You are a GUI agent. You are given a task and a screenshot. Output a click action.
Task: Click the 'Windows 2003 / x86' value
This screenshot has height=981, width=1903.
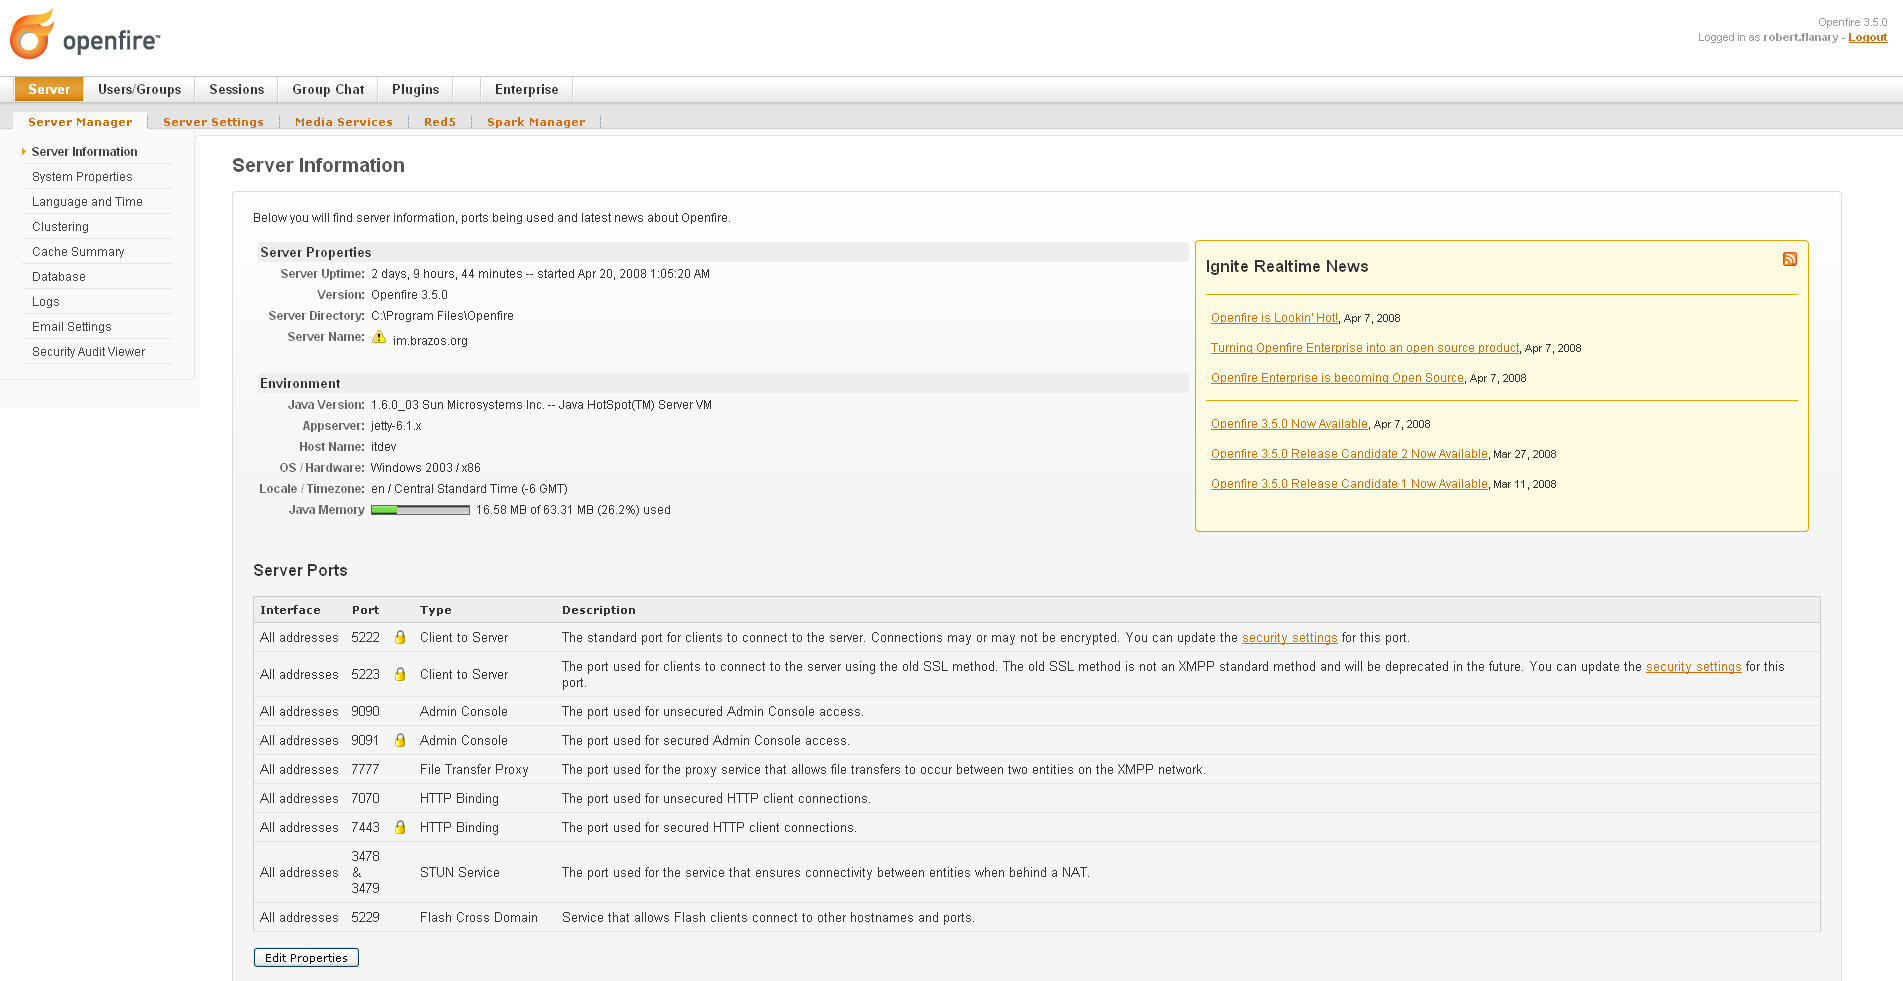pos(425,468)
